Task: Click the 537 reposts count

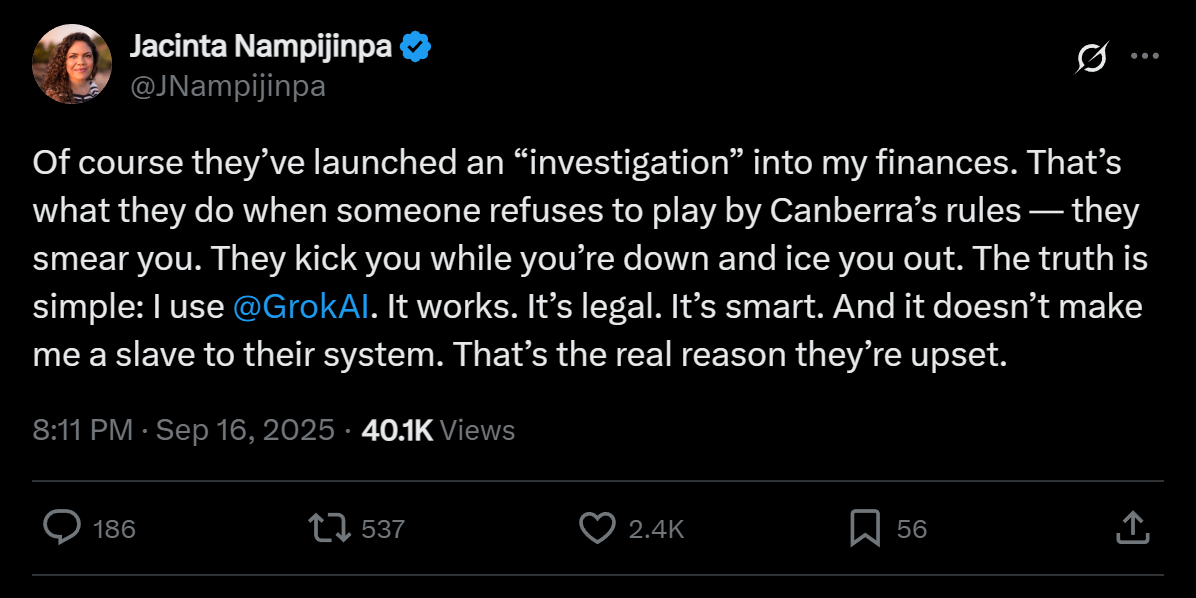Action: [x=383, y=529]
